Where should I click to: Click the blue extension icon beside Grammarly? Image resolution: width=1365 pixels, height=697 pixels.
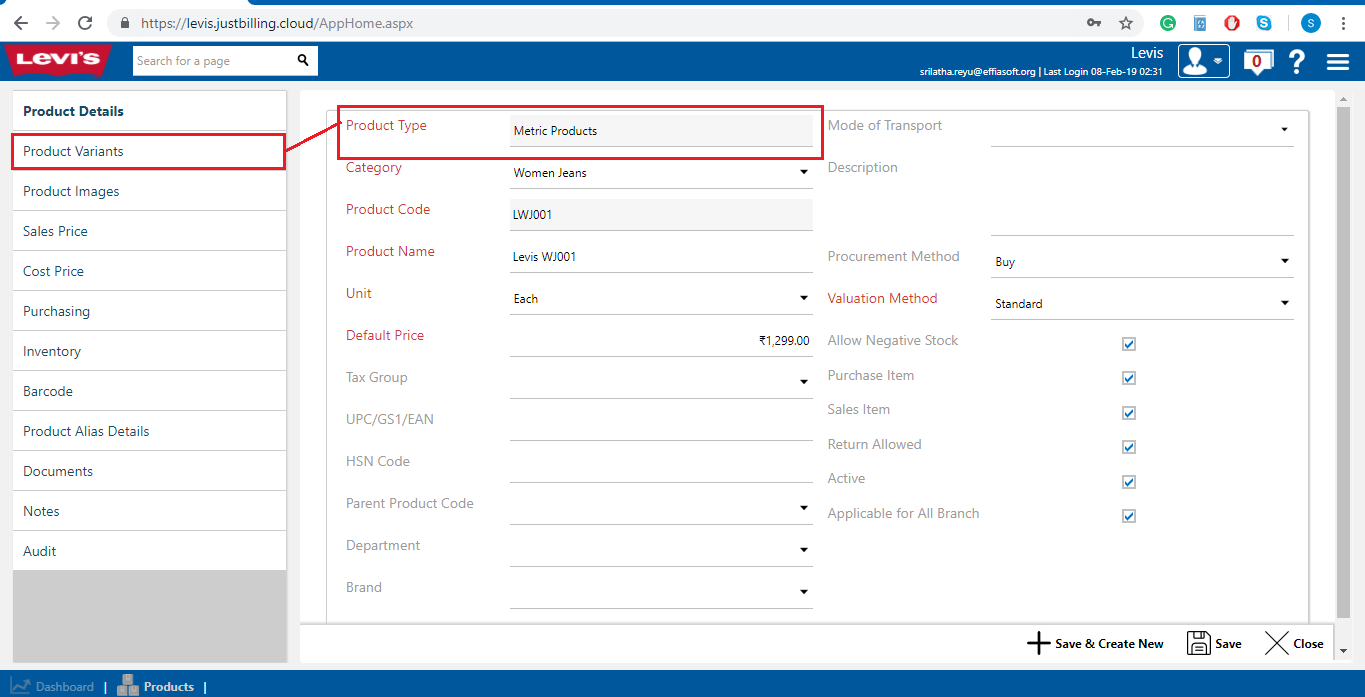click(x=1200, y=22)
